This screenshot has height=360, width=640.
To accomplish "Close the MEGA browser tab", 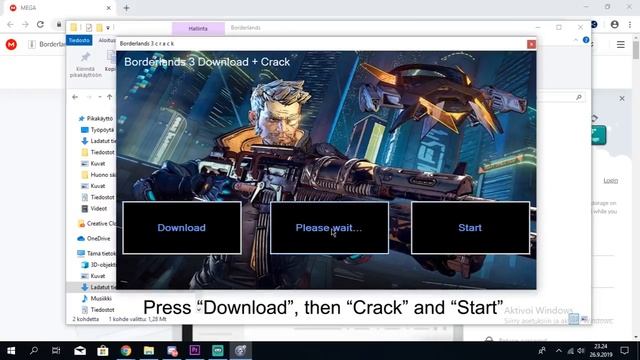I will click(x=109, y=8).
